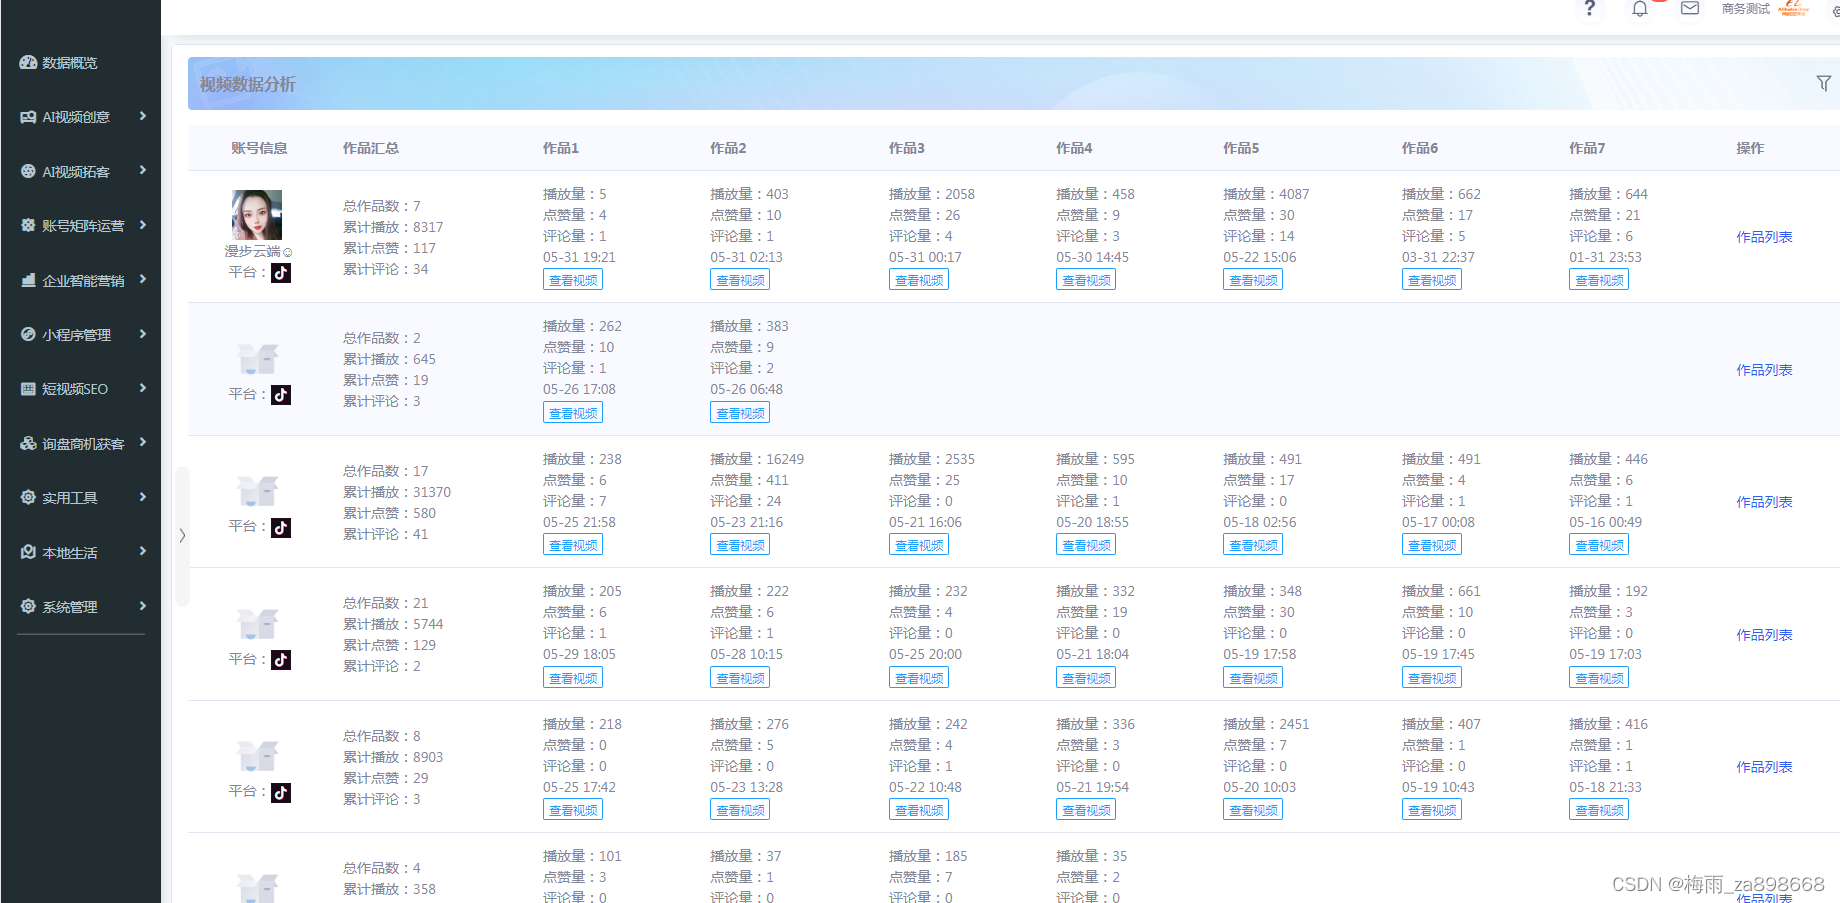View video posted 05-26 17:08

[573, 413]
